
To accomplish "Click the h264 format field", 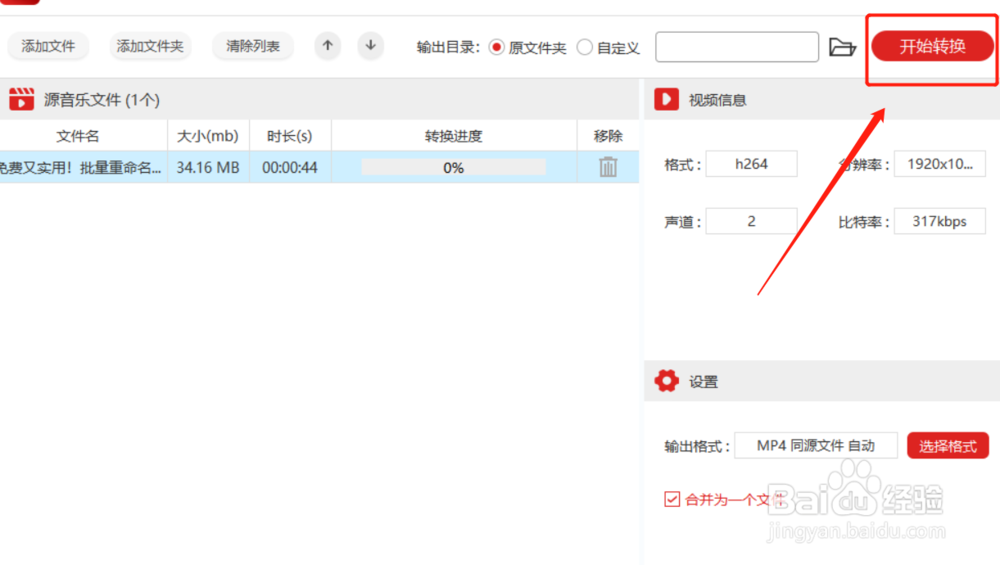I will (x=751, y=164).
